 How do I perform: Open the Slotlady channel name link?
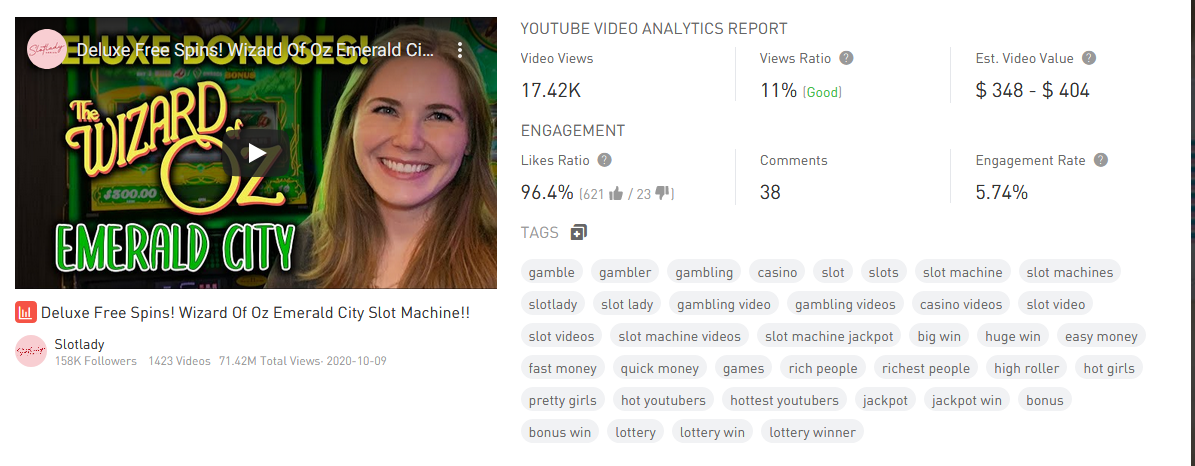pos(79,344)
